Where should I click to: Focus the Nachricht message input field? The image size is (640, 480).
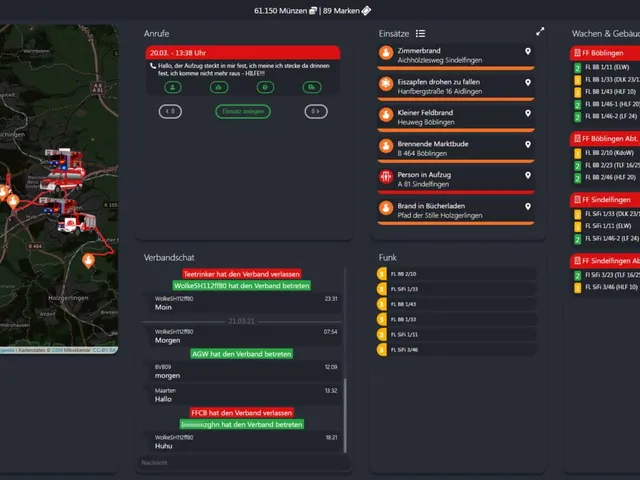pos(244,463)
